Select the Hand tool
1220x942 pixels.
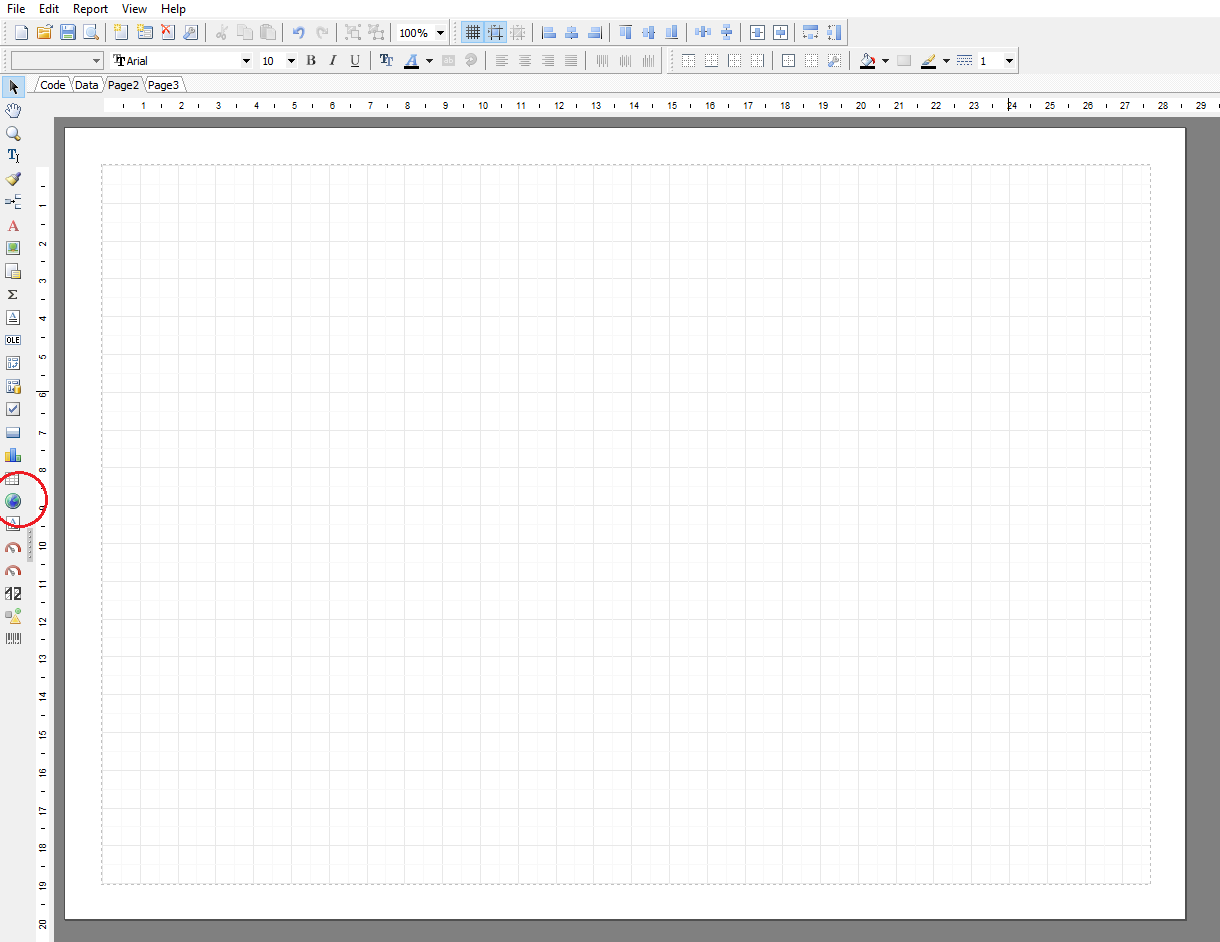pyautogui.click(x=13, y=110)
